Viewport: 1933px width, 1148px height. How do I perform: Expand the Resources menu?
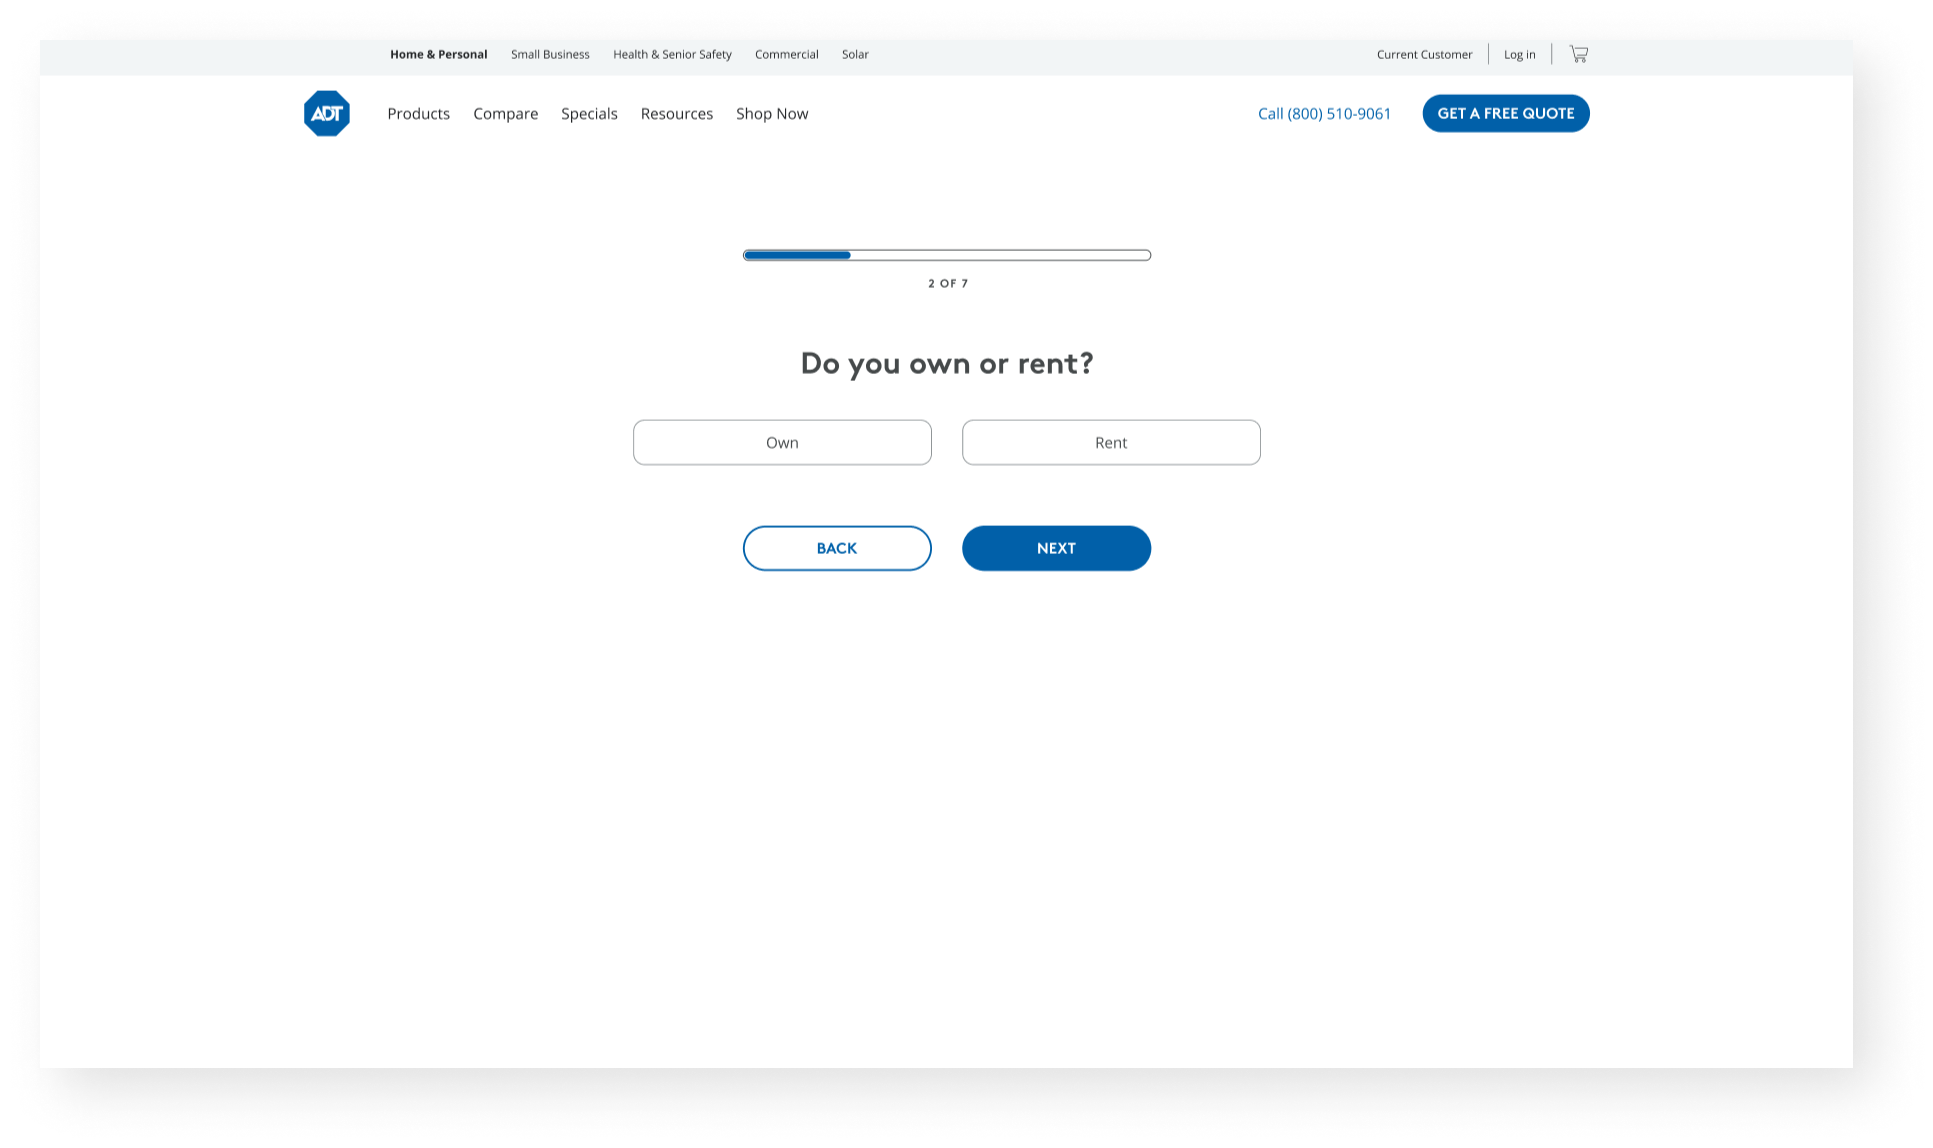pos(676,114)
